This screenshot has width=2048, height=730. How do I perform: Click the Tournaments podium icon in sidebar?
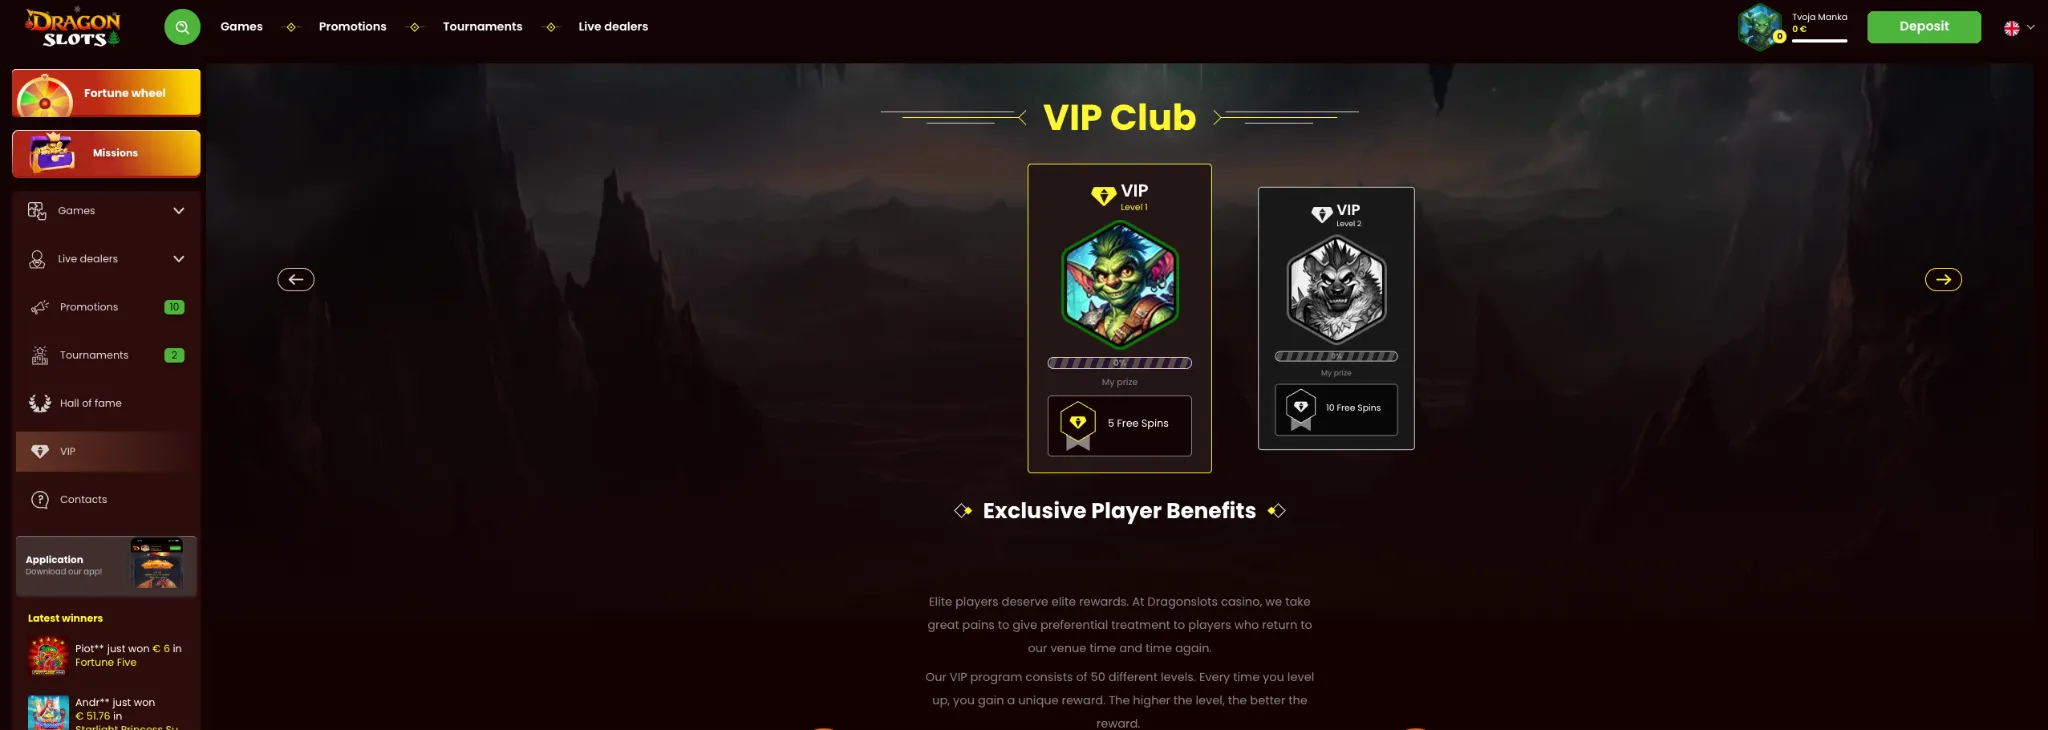[x=40, y=355]
